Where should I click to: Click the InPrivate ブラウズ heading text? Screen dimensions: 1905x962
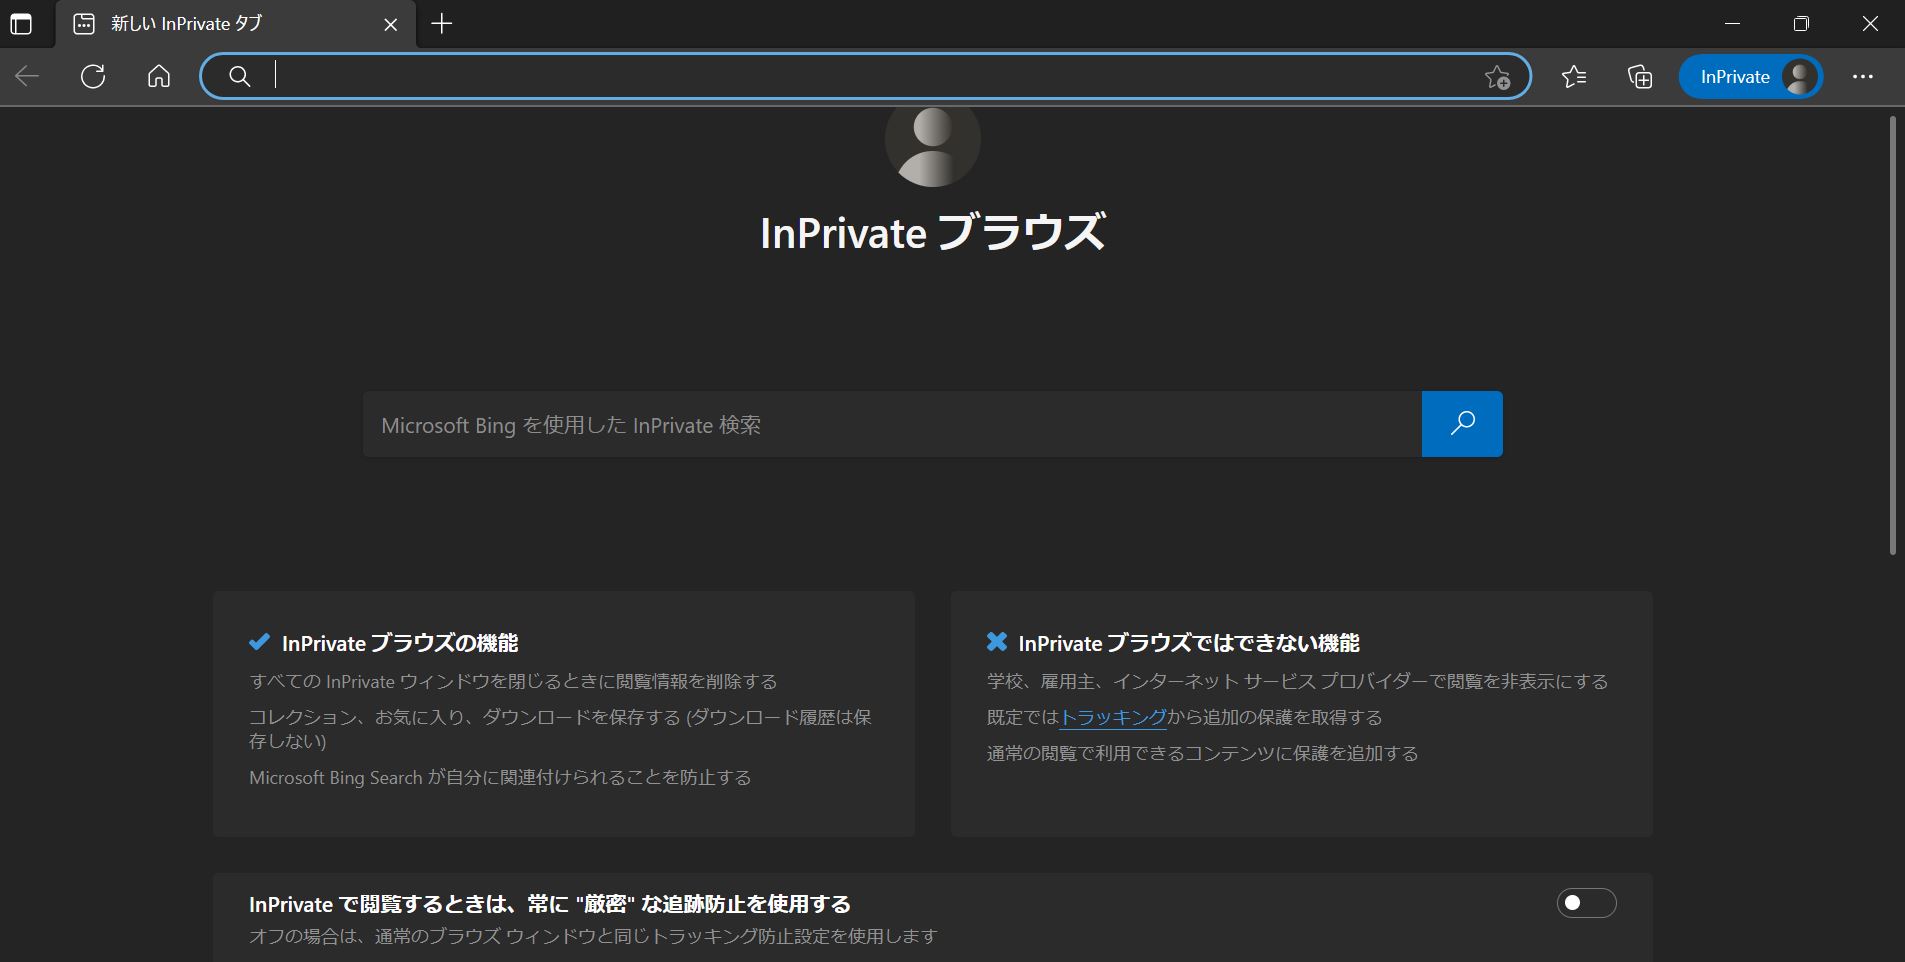[932, 232]
